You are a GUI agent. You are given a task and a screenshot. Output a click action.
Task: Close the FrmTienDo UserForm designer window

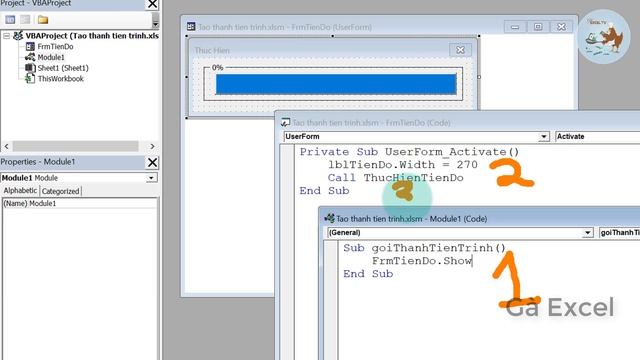(x=561, y=27)
